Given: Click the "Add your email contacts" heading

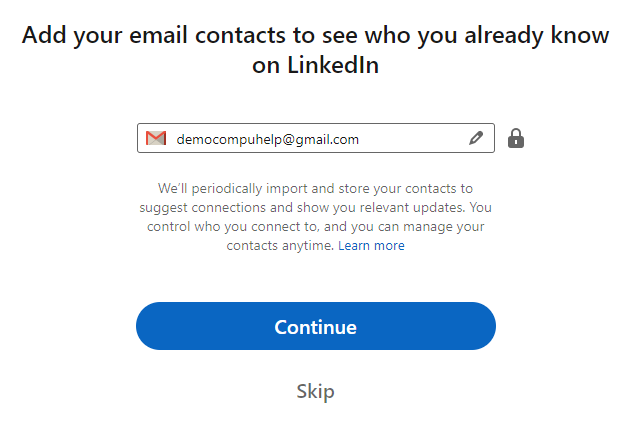Looking at the screenshot, I should pos(315,35).
